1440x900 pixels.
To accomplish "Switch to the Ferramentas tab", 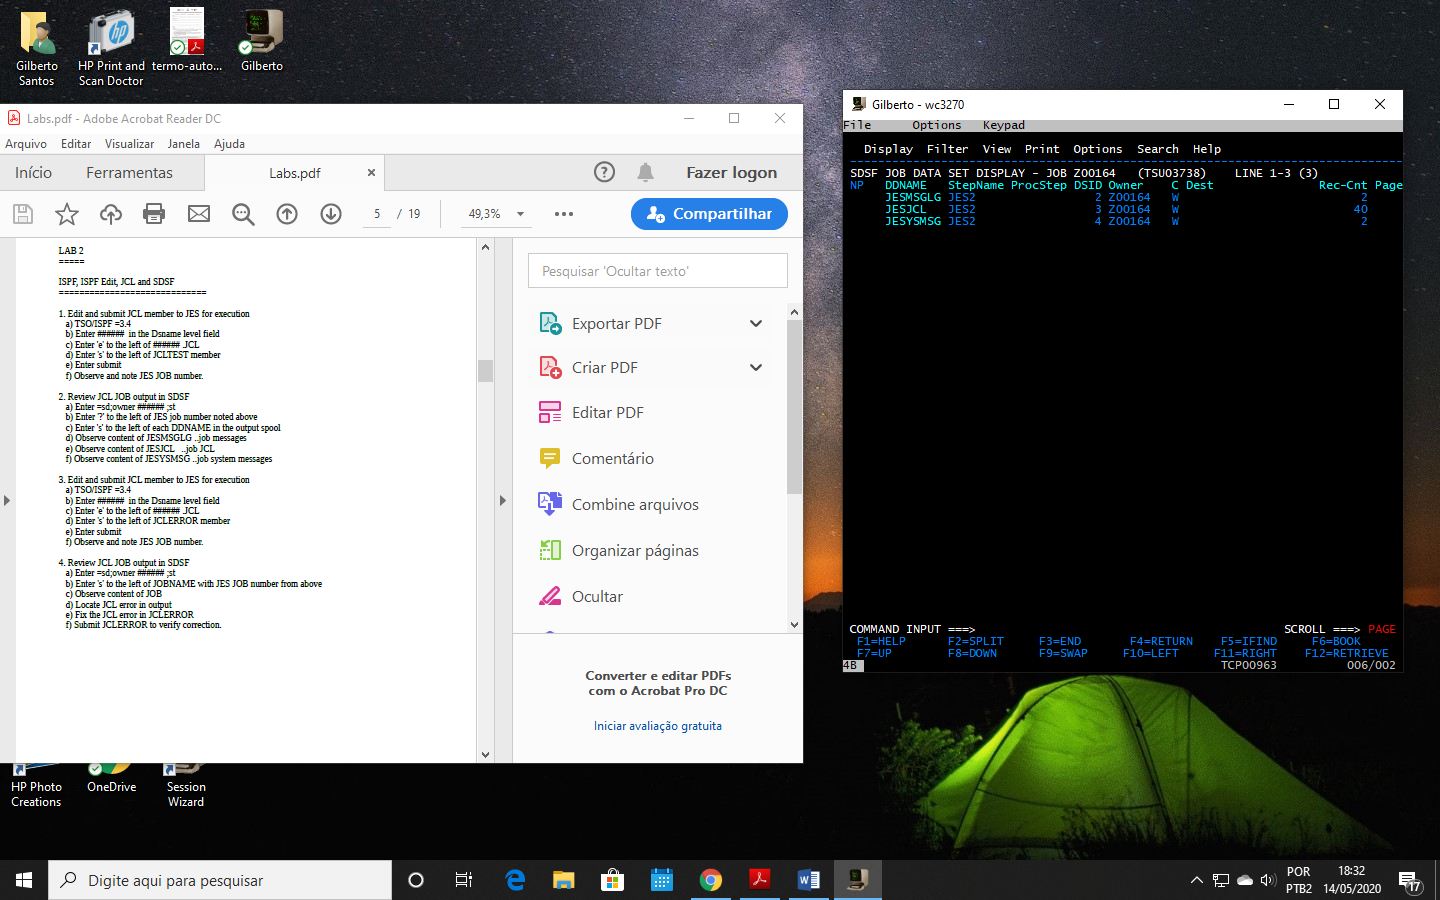I will [129, 172].
